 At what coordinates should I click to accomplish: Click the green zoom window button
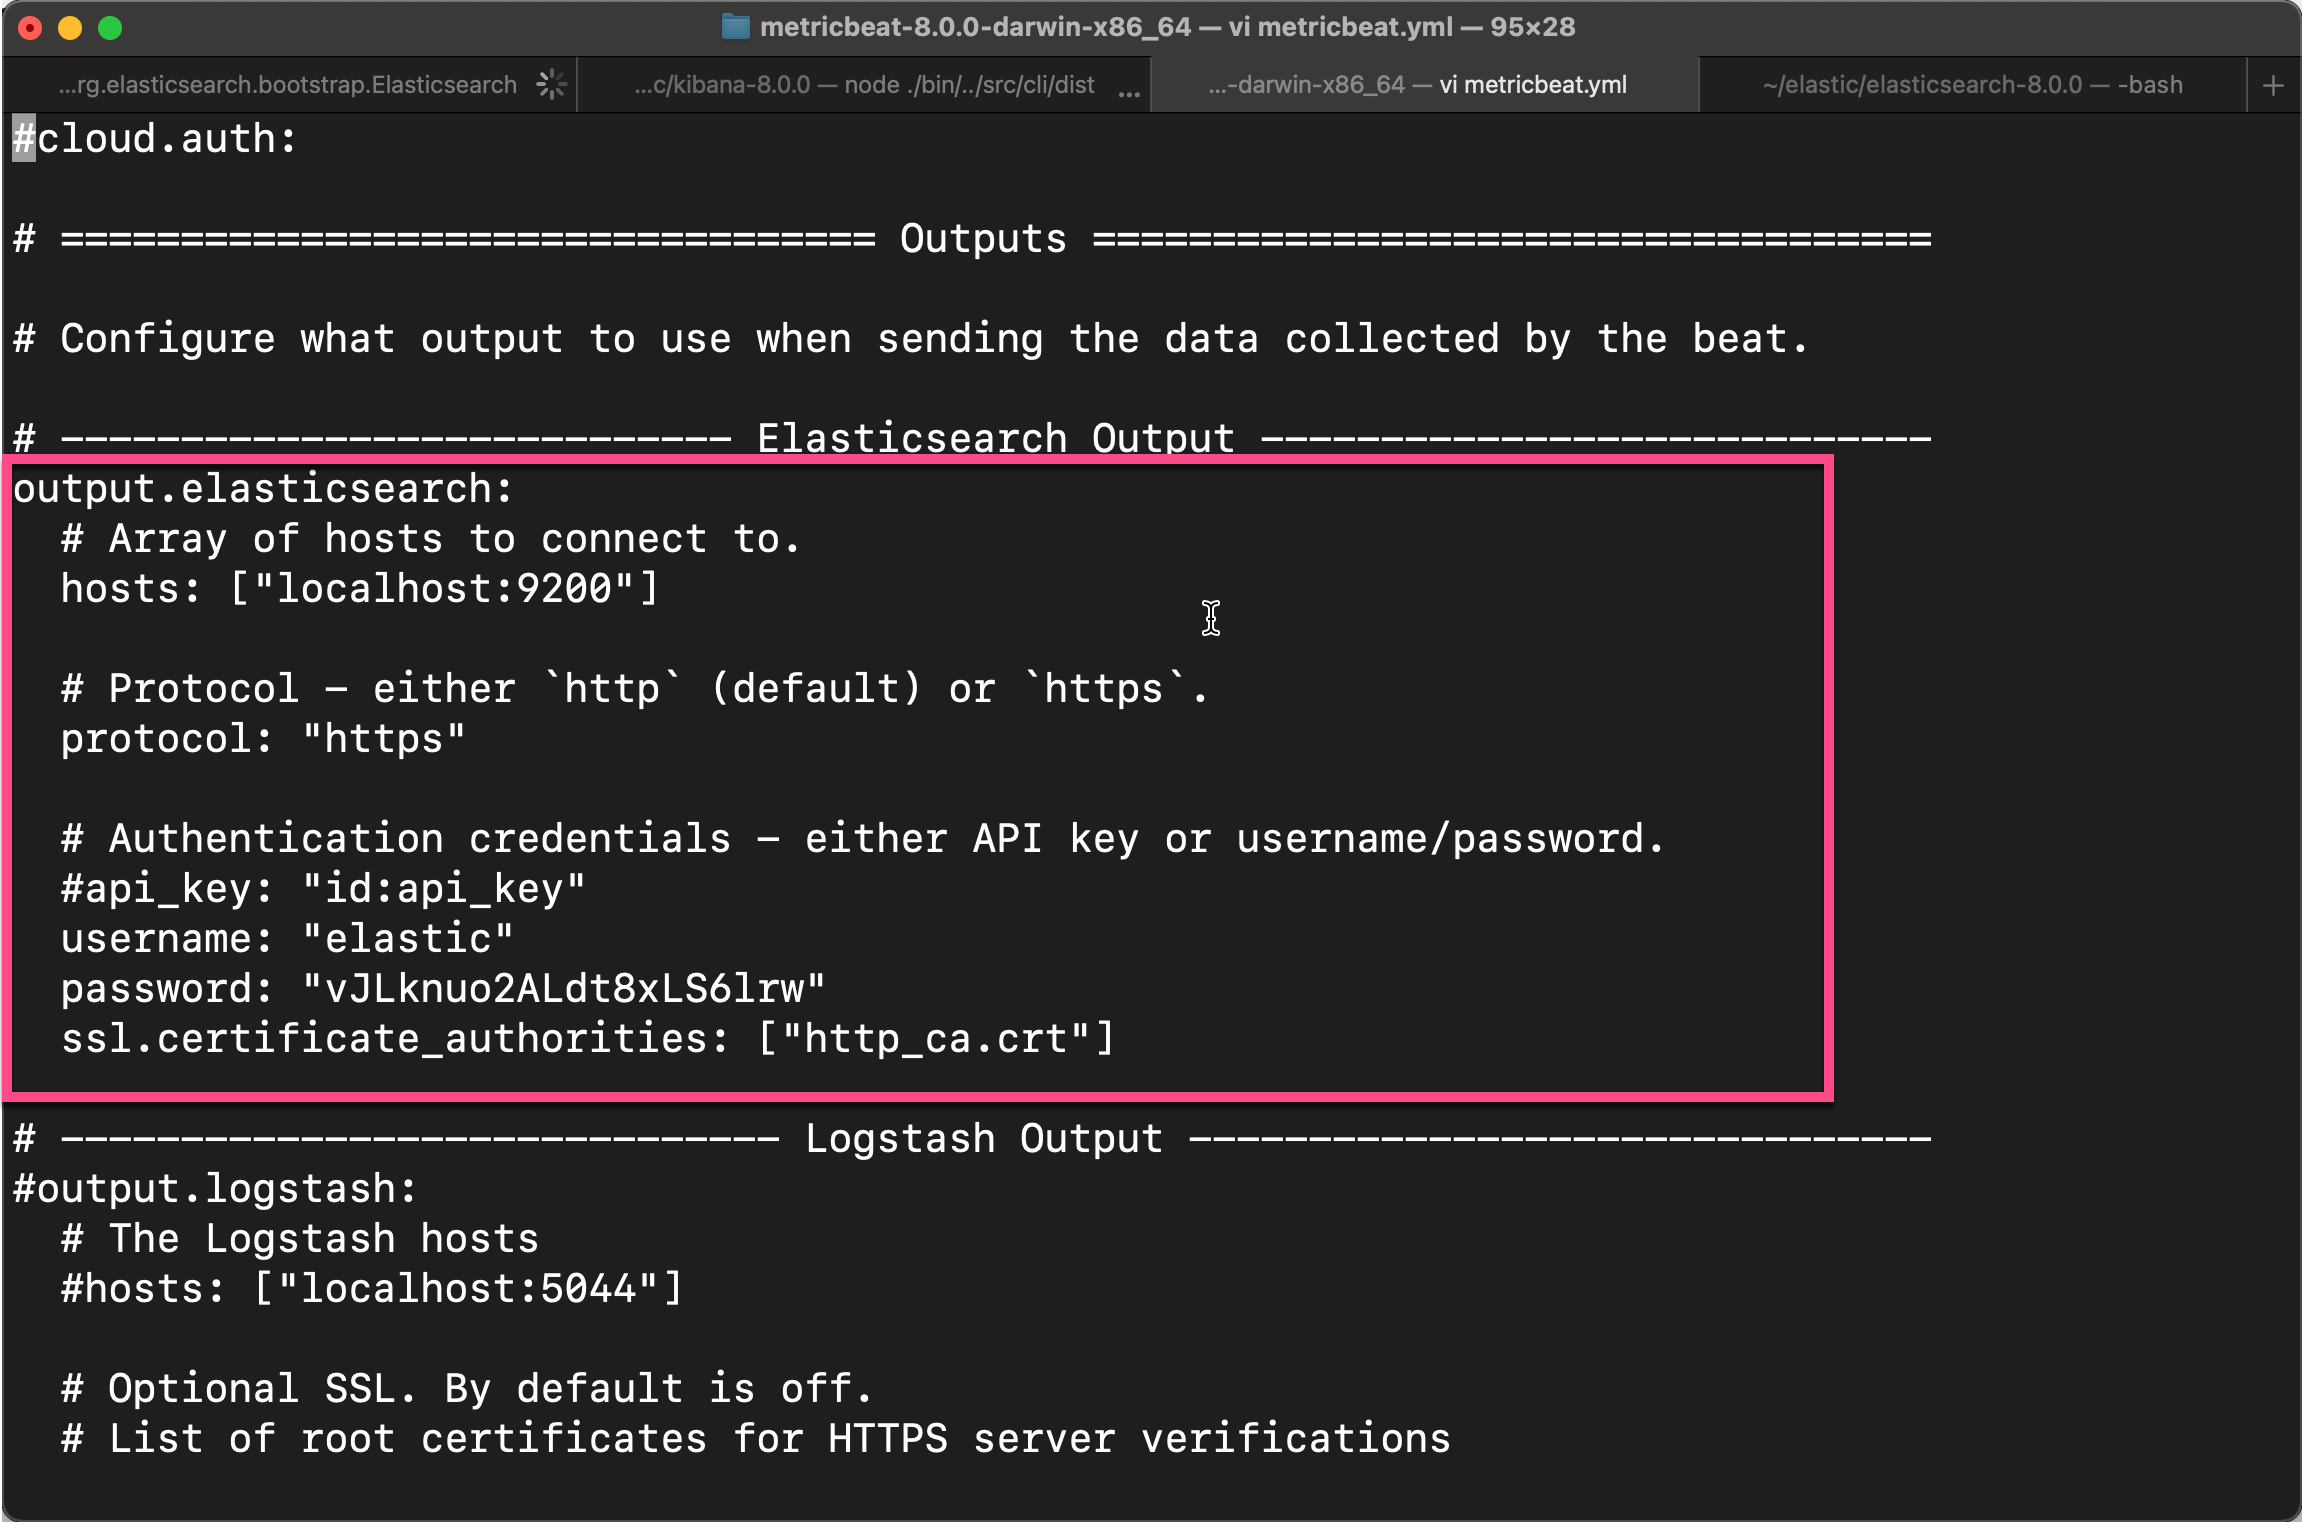tap(110, 28)
